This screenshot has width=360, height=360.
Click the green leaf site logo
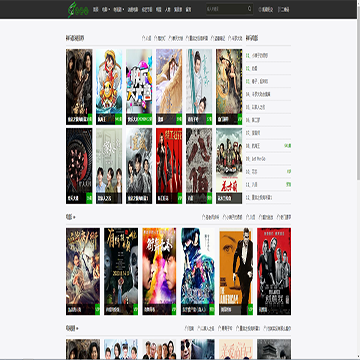click(x=78, y=10)
